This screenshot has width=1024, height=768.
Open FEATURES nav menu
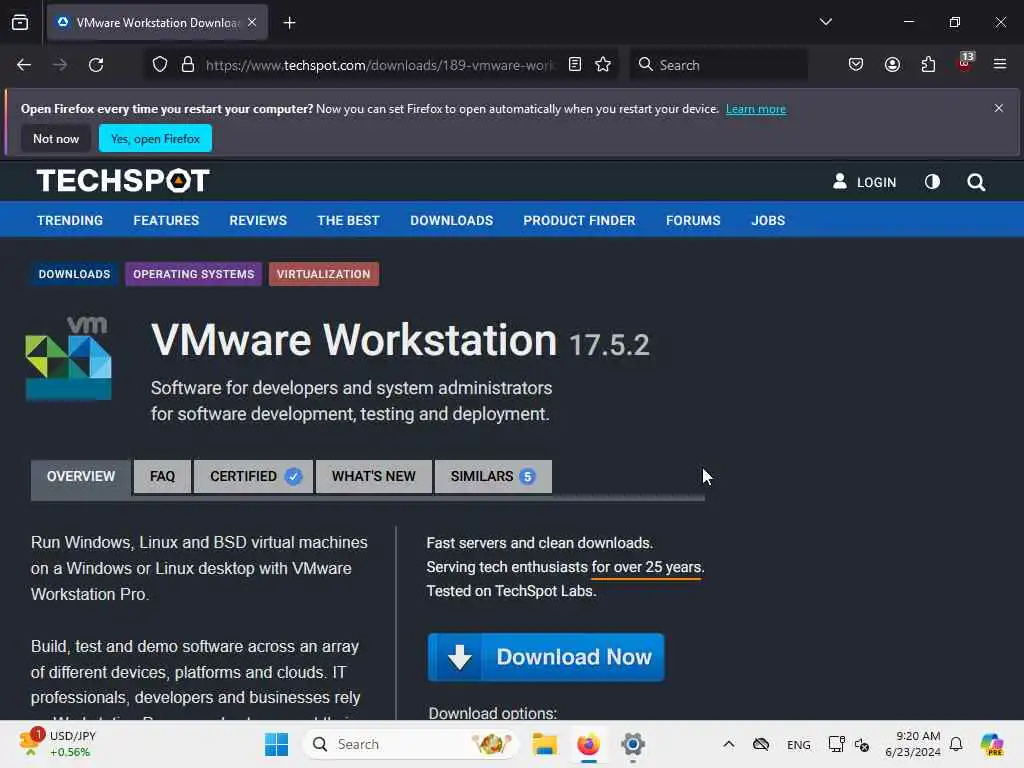[166, 221]
